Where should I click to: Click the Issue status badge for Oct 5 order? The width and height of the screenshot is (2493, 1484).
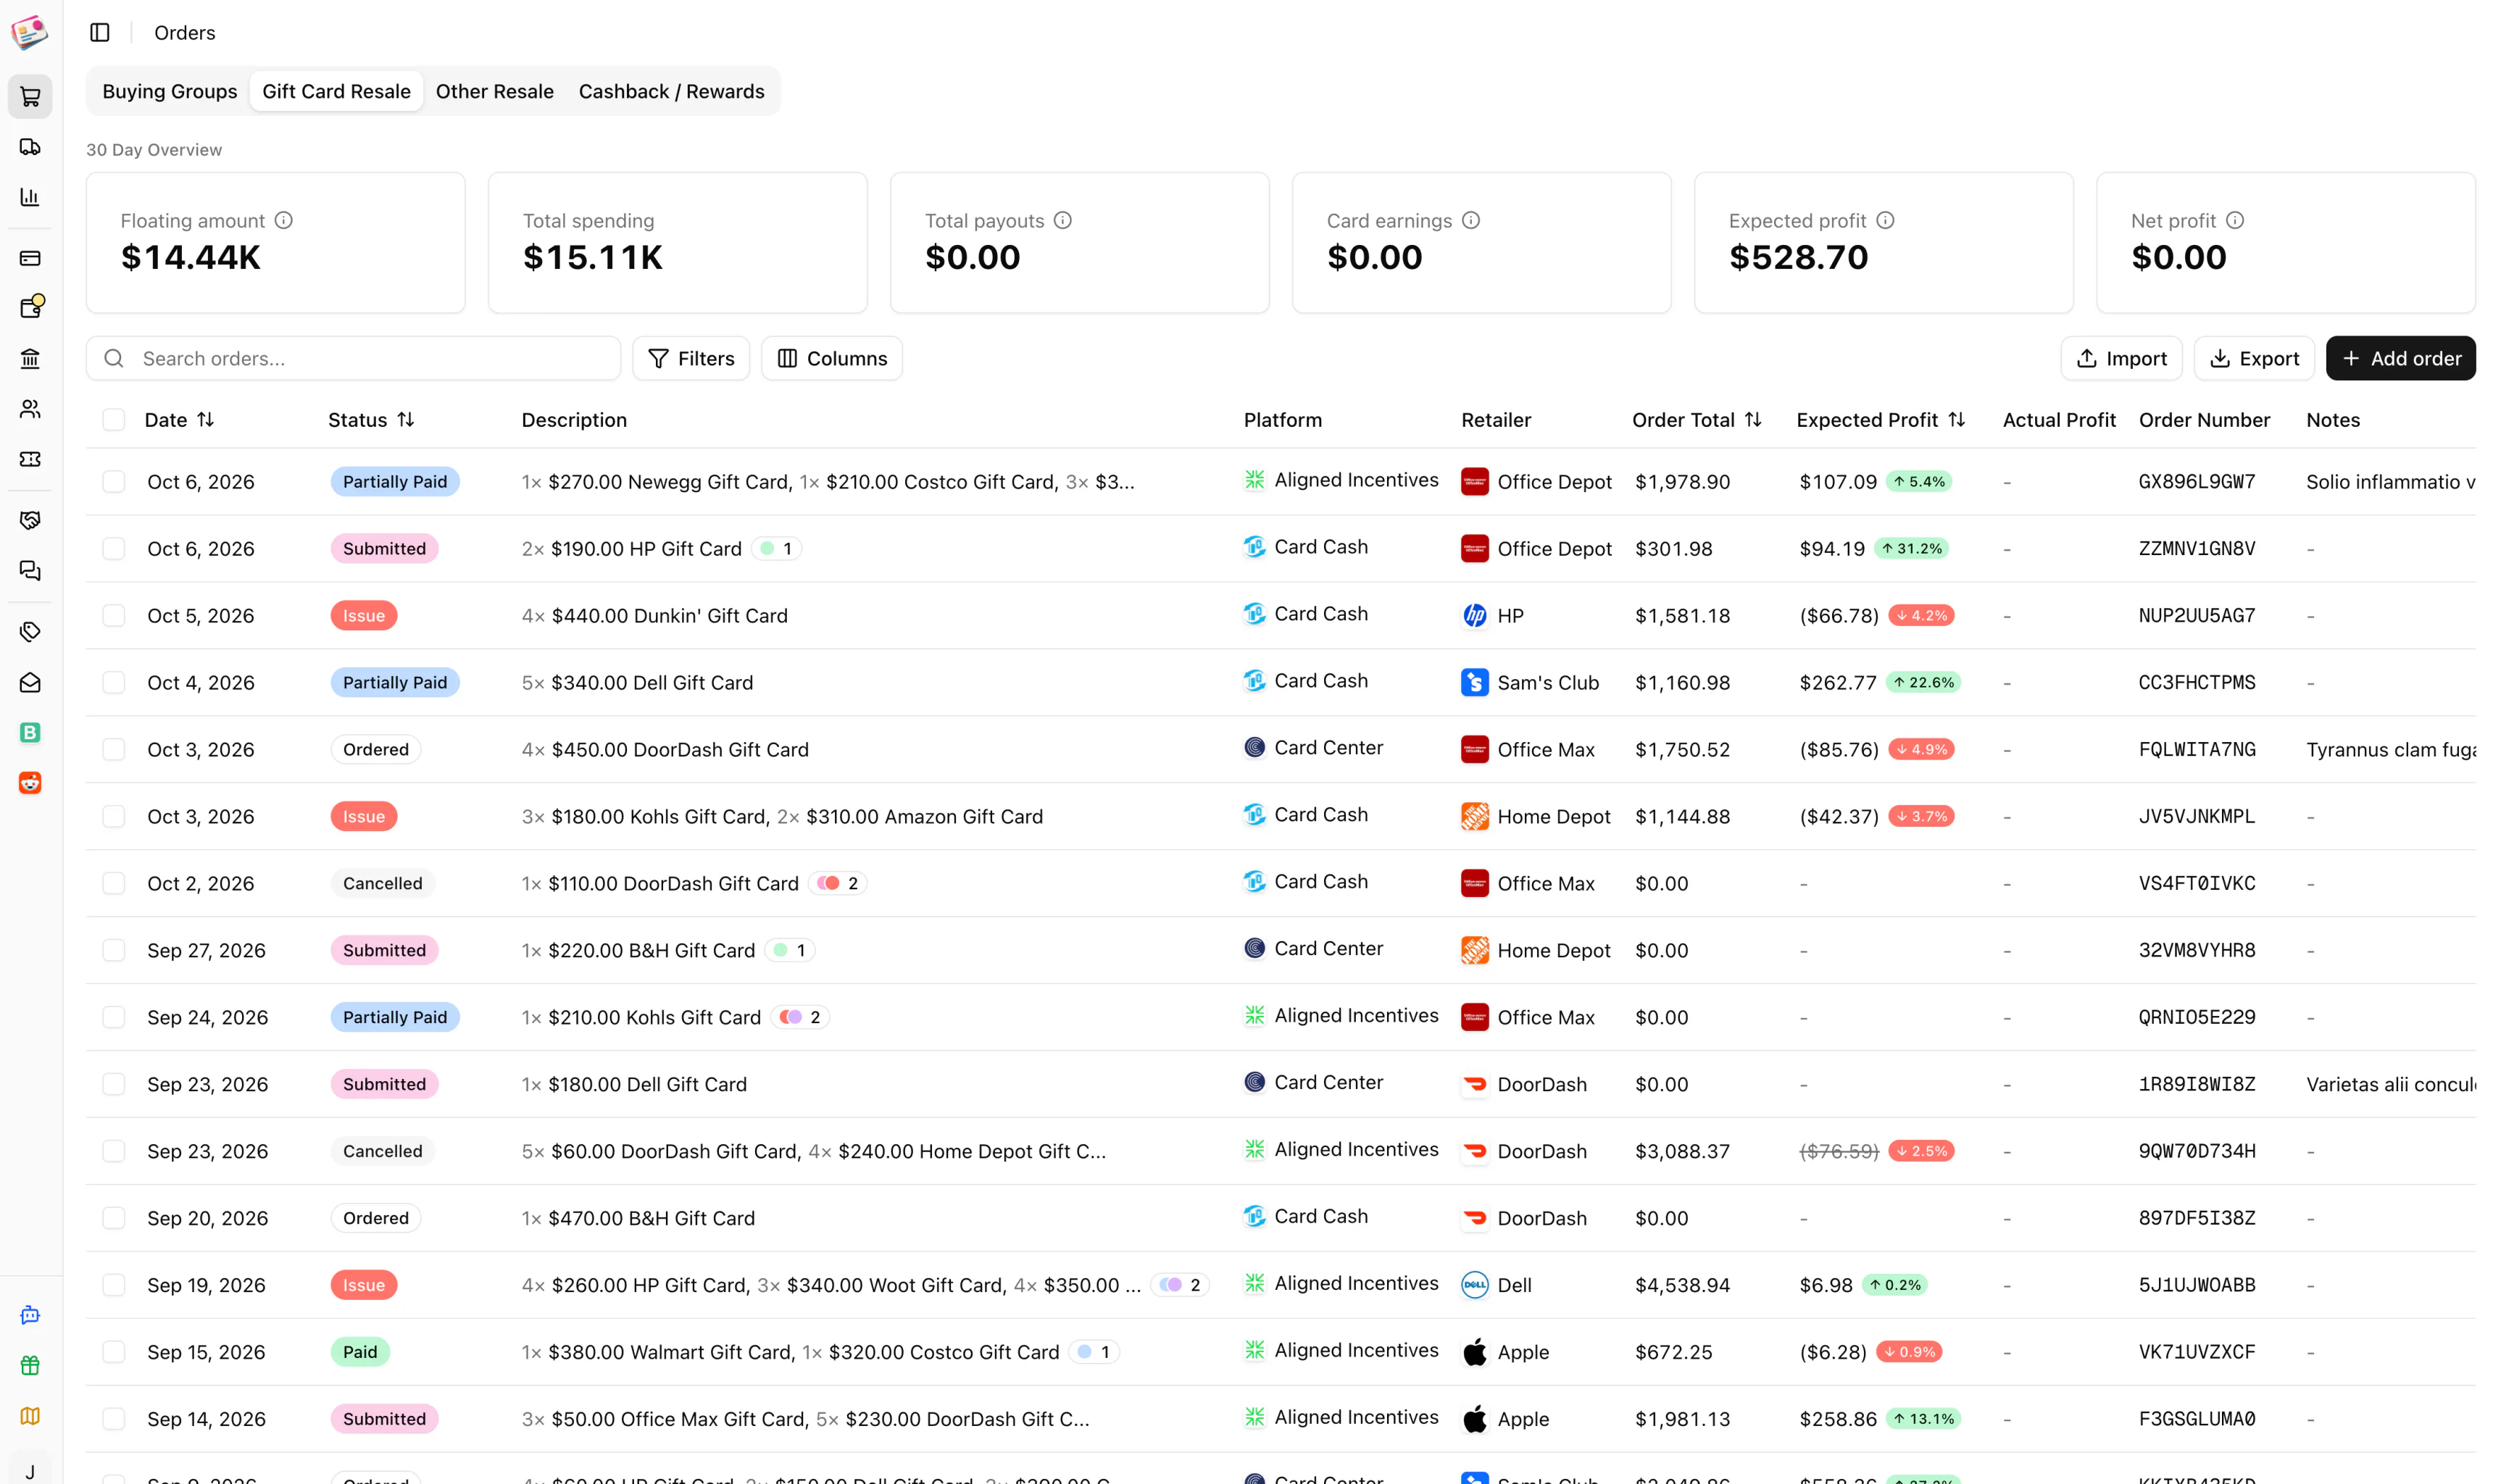(x=364, y=616)
